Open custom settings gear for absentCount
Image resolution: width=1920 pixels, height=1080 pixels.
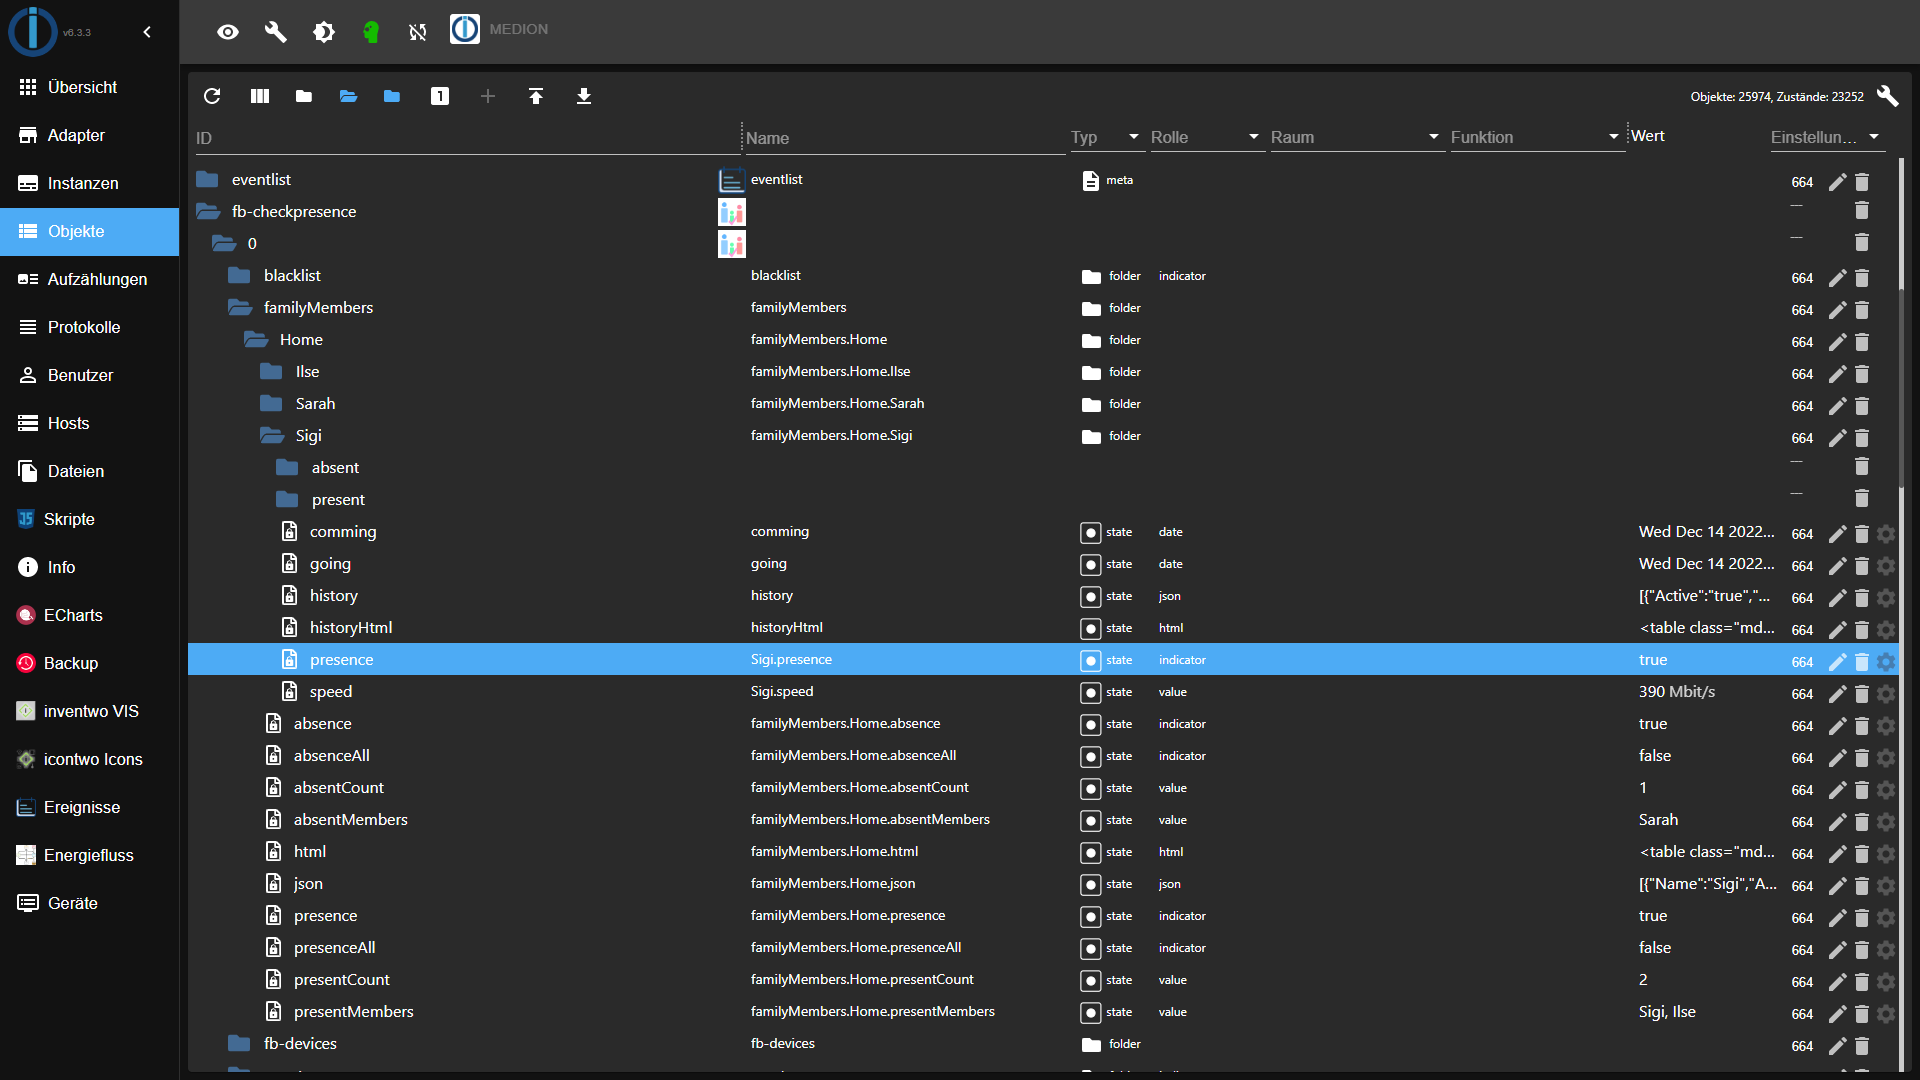(1886, 790)
